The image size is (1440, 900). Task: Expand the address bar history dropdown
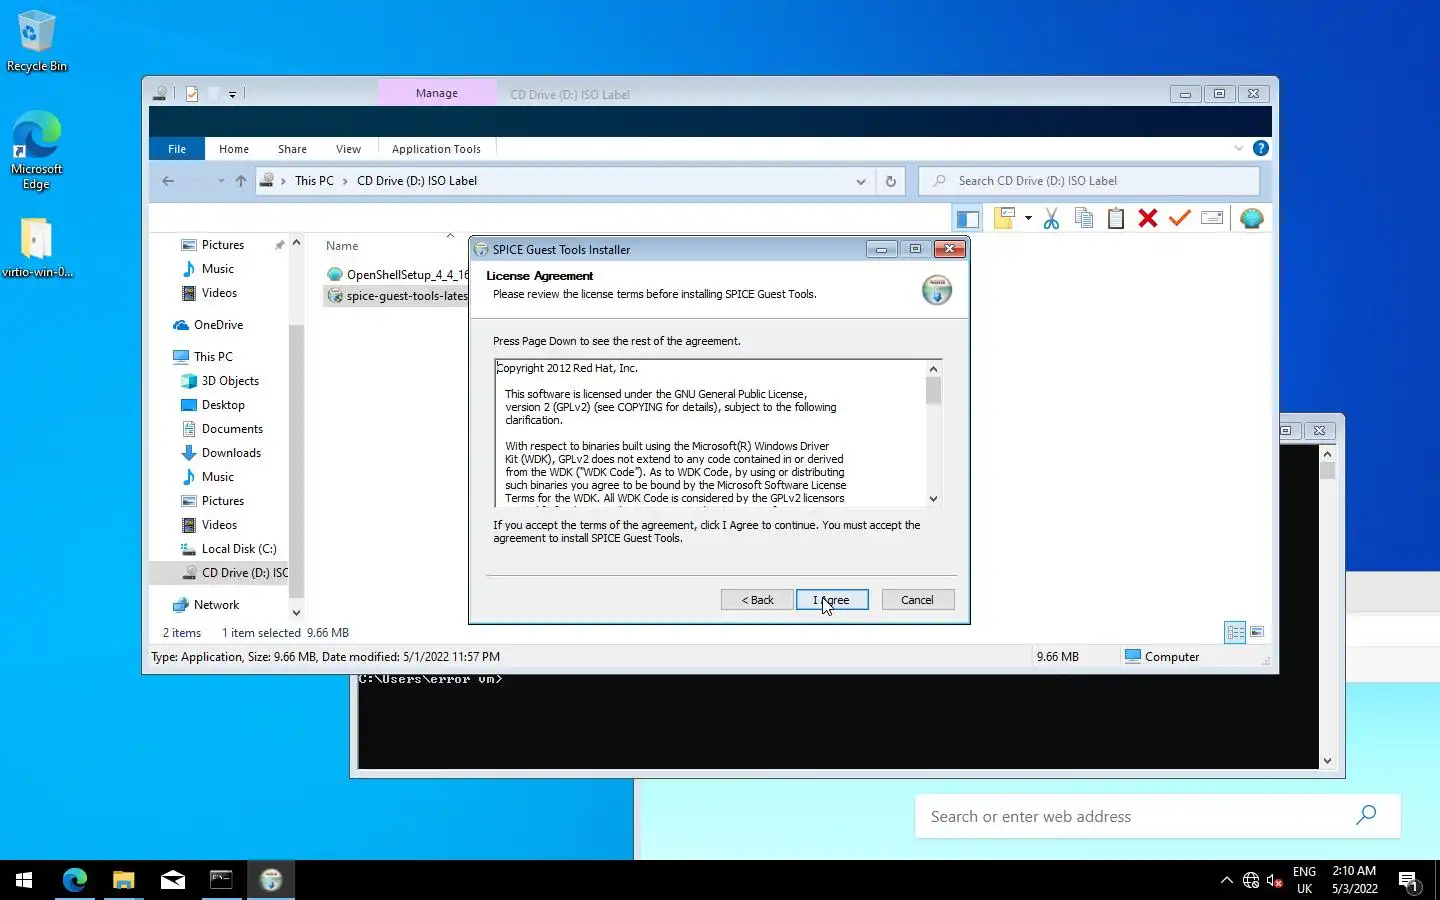tap(860, 181)
